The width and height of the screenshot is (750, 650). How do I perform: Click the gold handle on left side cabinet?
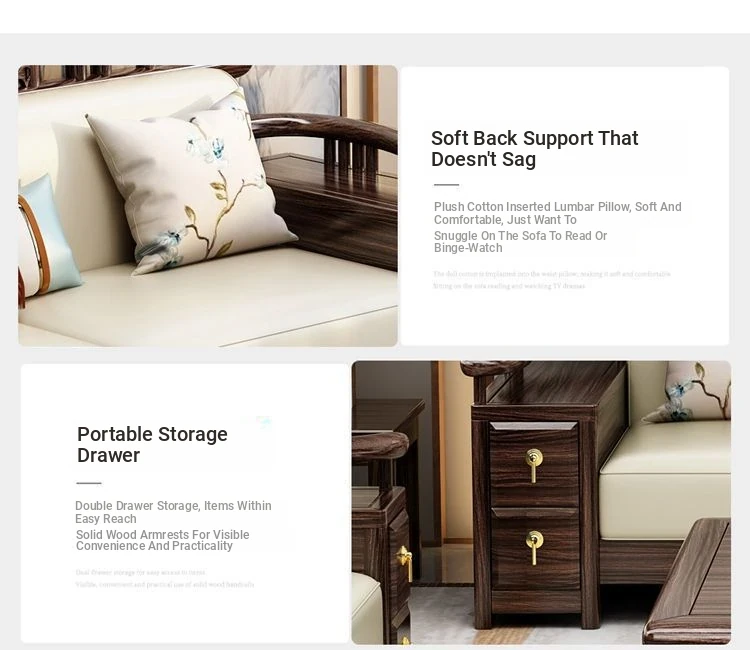[x=405, y=562]
